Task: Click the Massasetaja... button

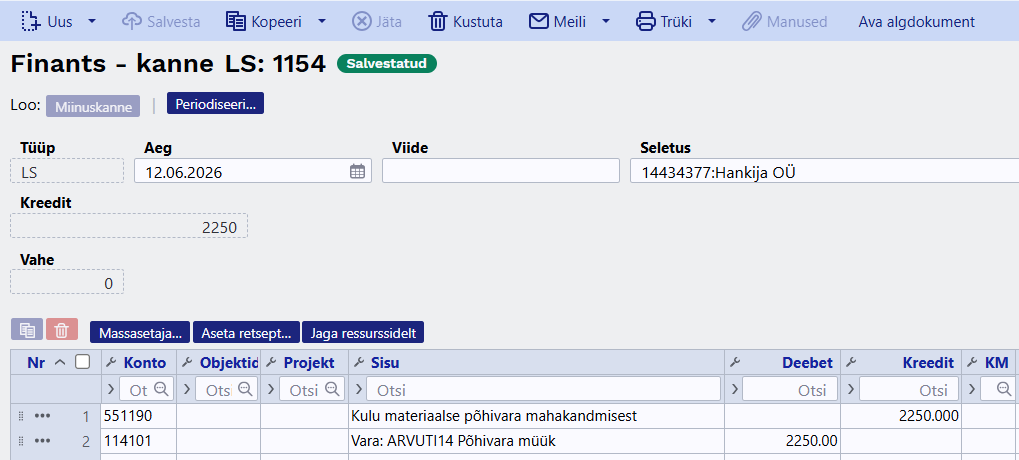Action: 140,333
